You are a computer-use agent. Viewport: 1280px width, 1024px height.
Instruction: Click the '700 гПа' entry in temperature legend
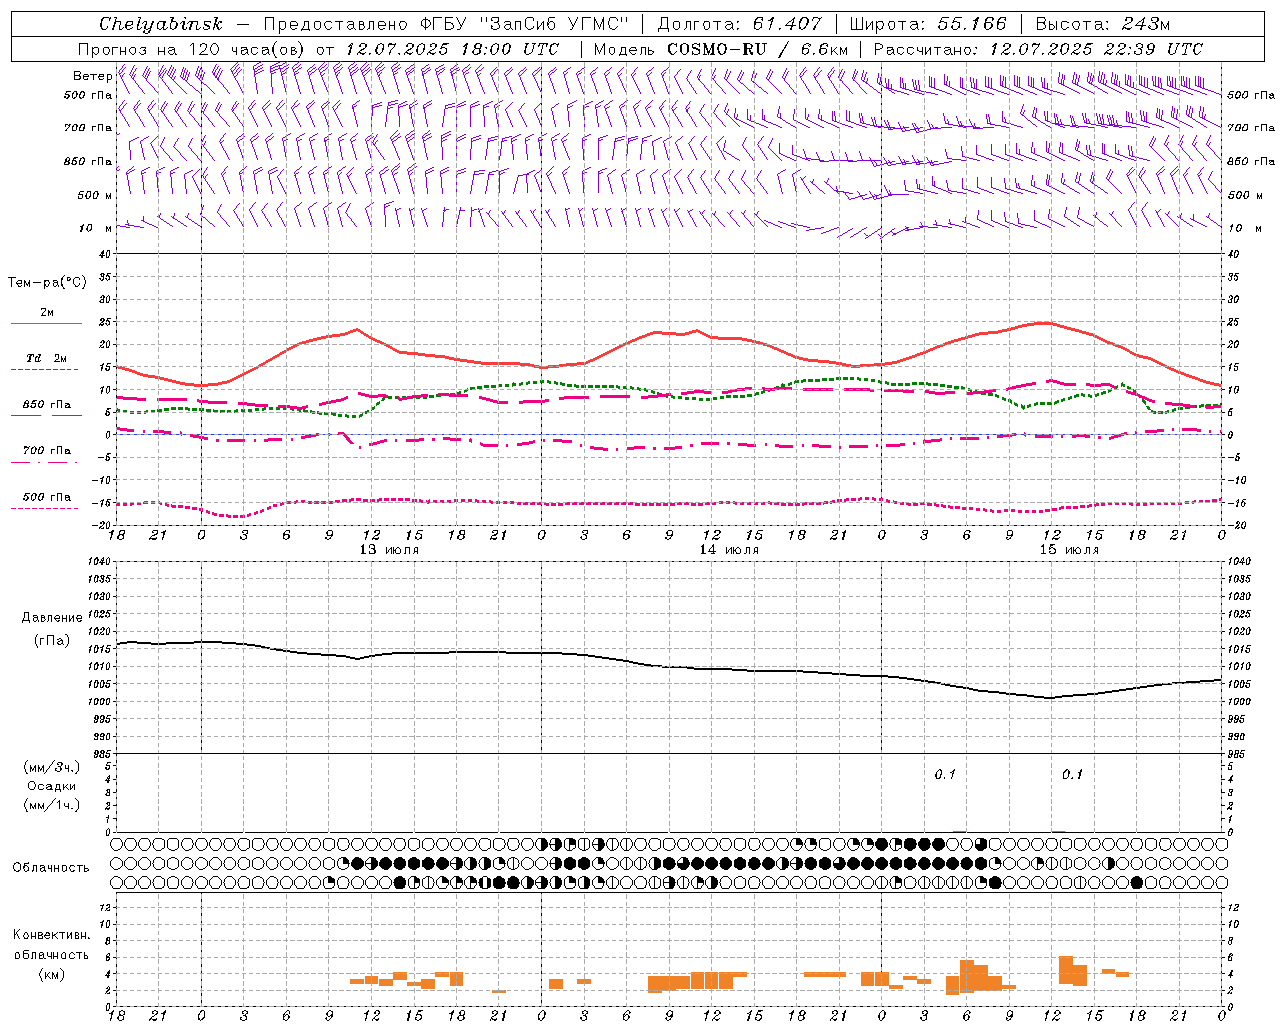coord(47,451)
